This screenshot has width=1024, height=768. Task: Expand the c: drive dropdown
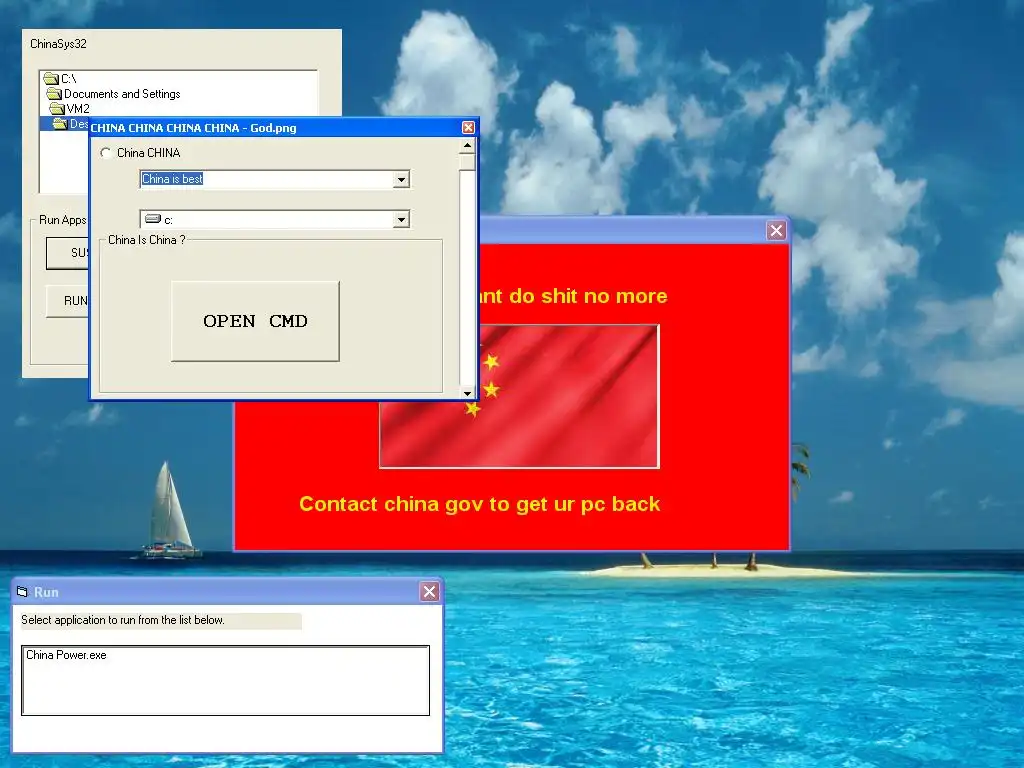pyautogui.click(x=401, y=219)
